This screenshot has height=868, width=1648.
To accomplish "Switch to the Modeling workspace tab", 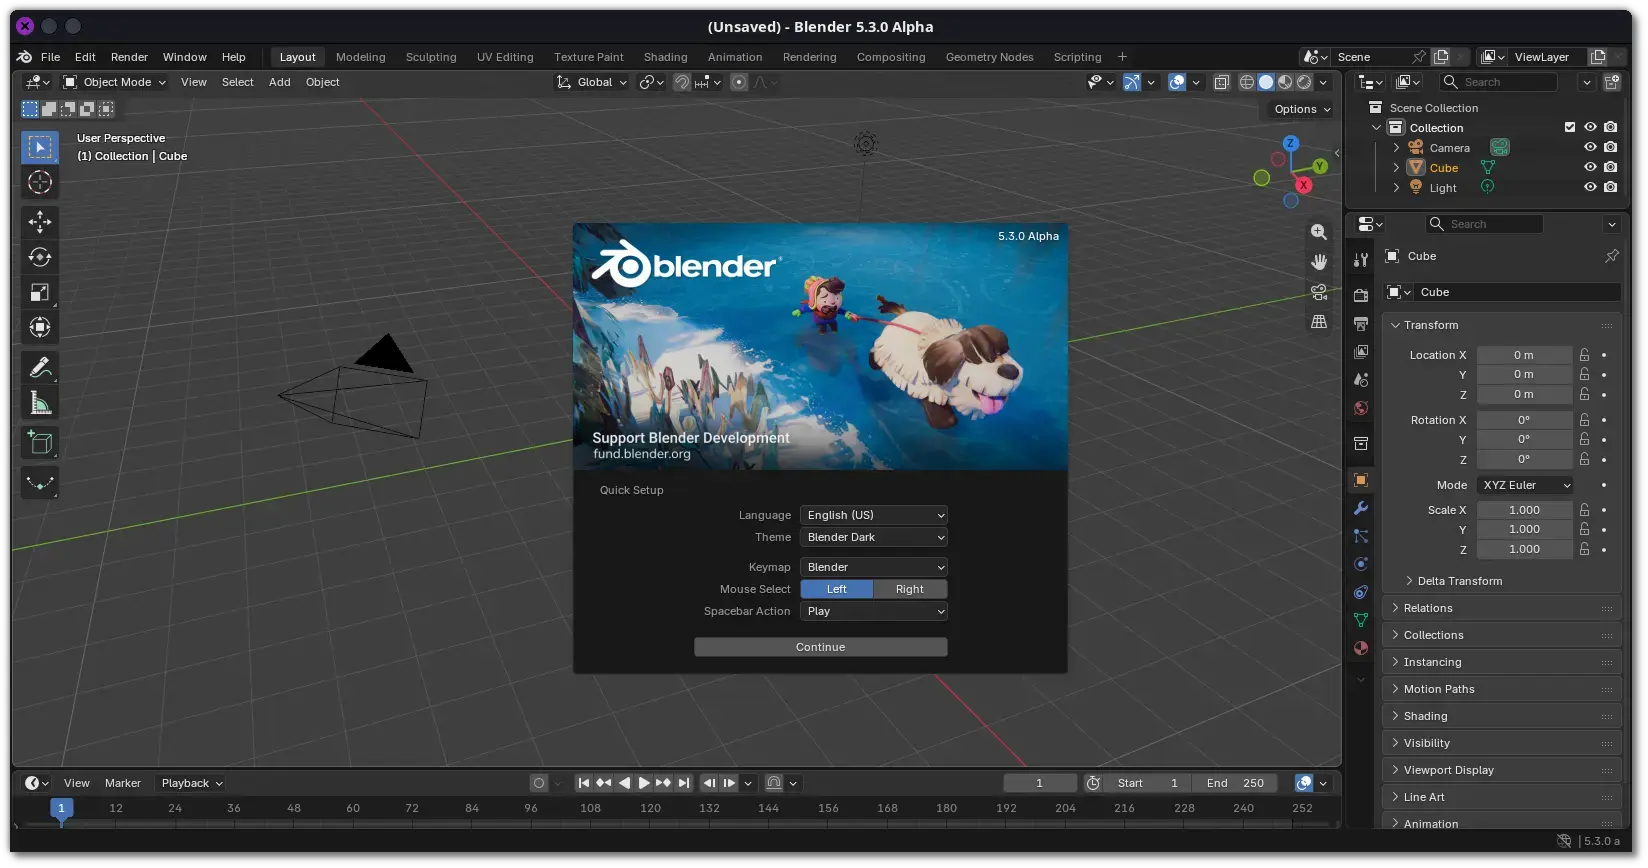I will point(360,57).
